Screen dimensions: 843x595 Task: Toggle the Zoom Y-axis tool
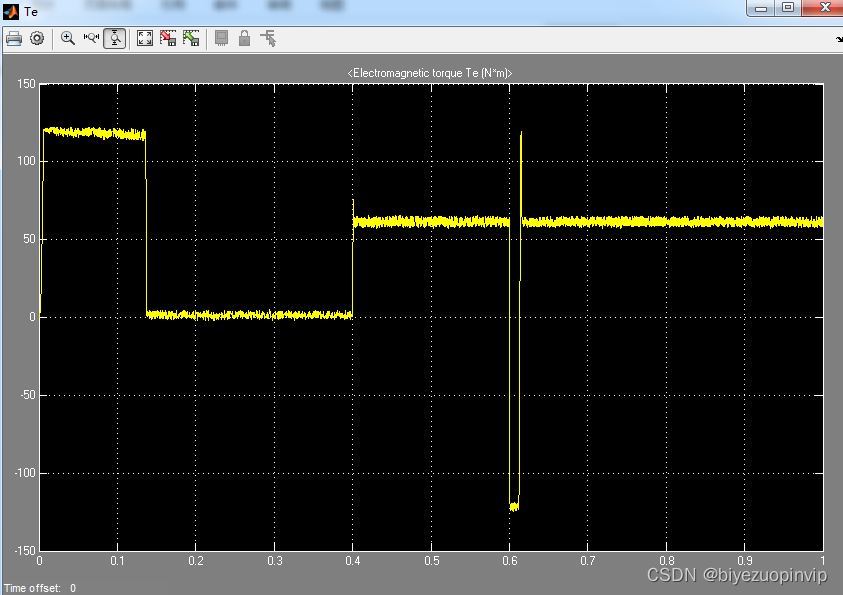[x=115, y=38]
